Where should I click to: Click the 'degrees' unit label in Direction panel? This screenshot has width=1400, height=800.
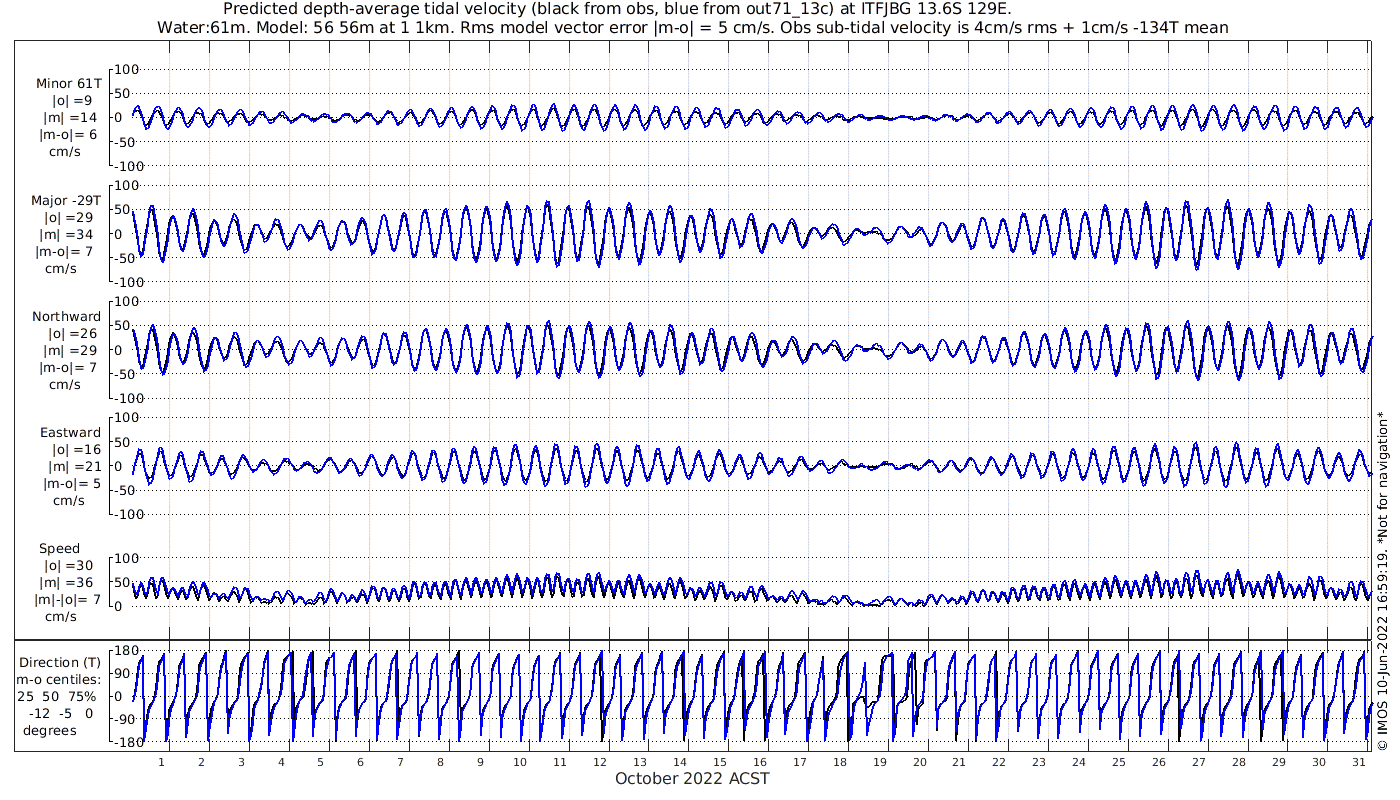(50, 730)
